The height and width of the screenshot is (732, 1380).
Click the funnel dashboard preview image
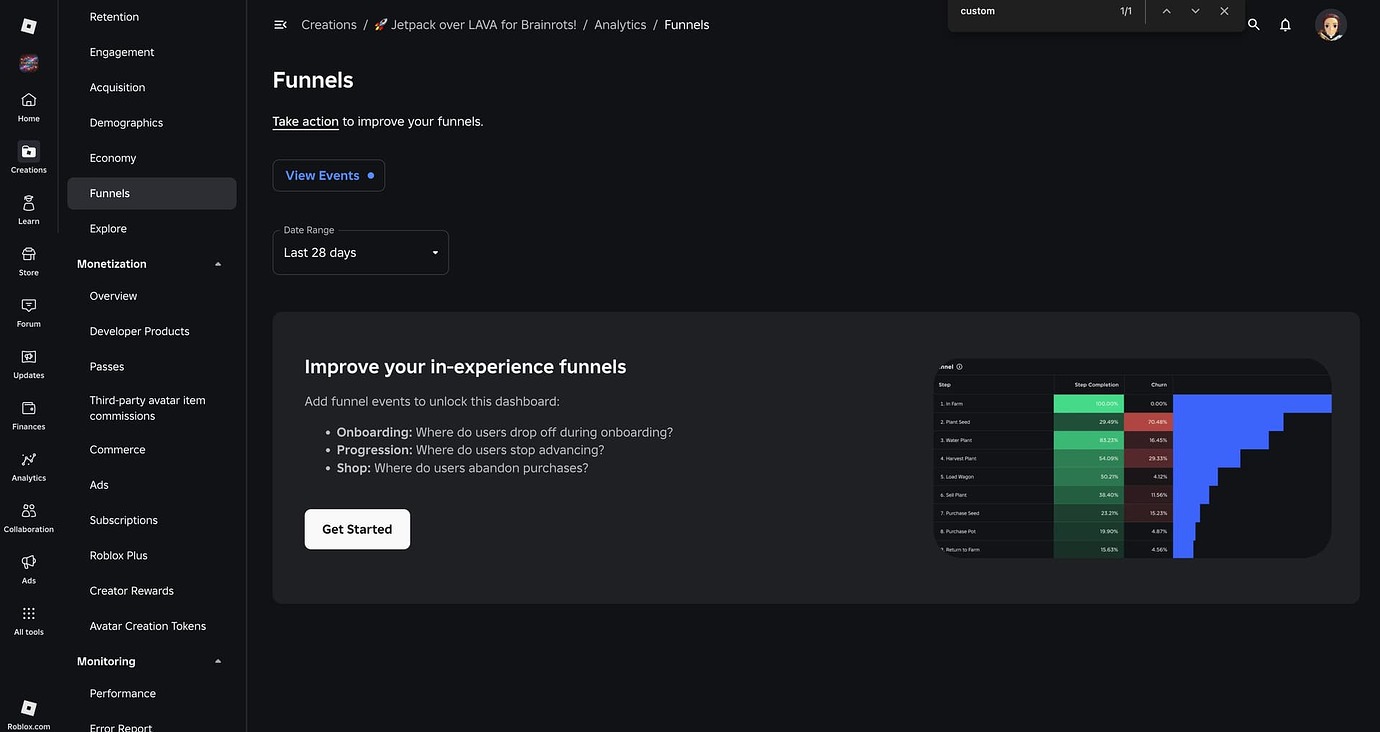1132,458
